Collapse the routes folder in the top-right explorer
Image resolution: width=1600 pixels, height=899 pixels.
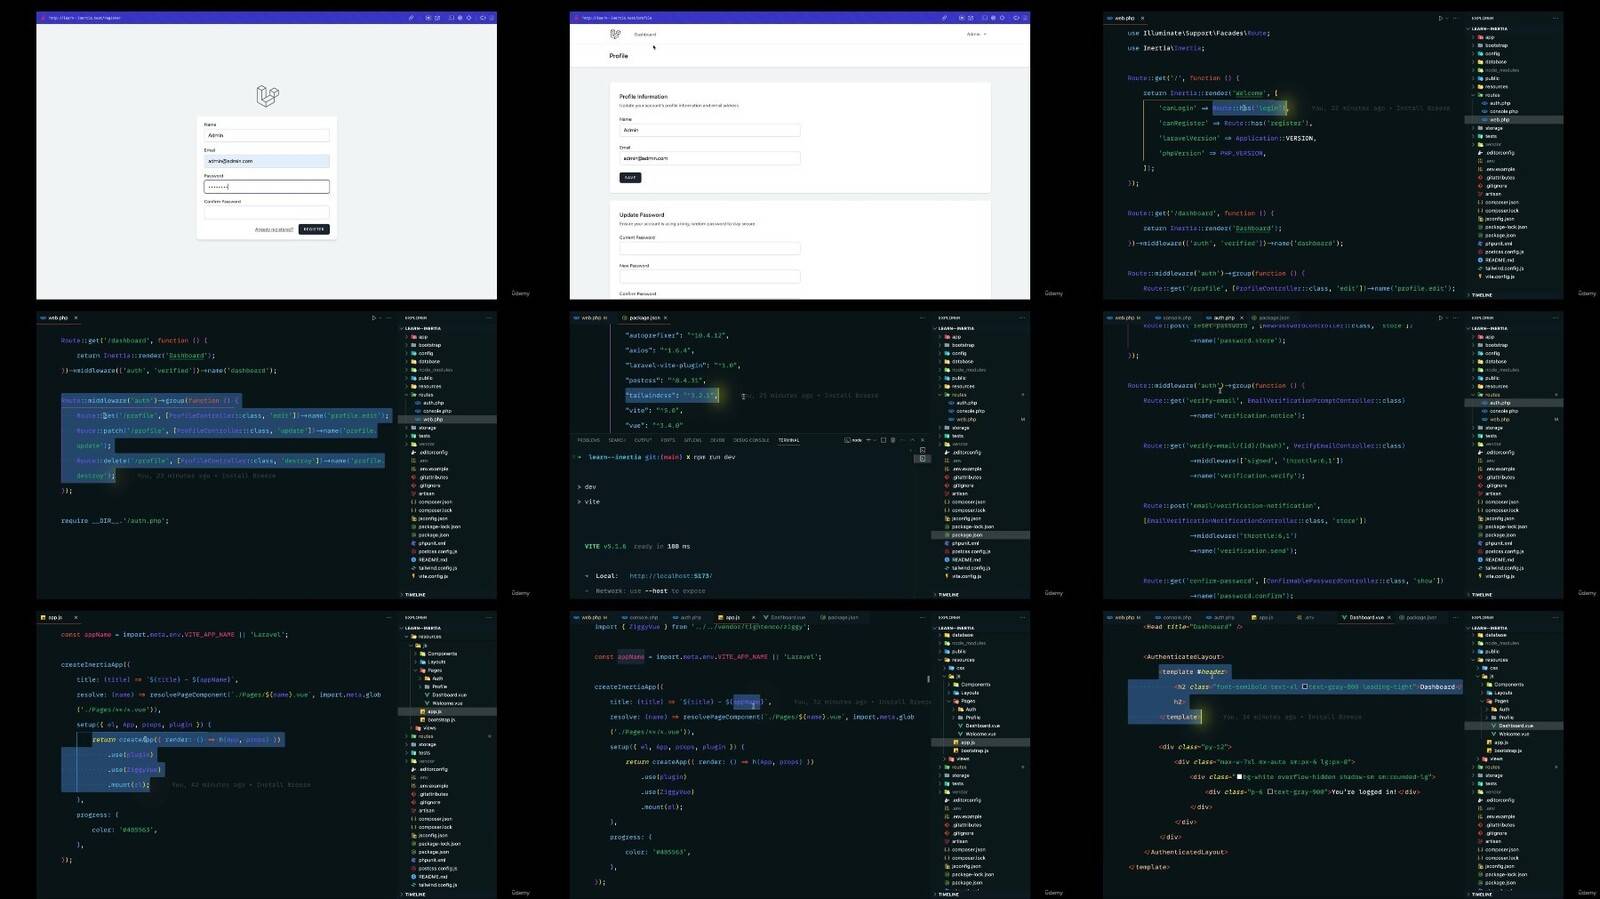[1492, 95]
